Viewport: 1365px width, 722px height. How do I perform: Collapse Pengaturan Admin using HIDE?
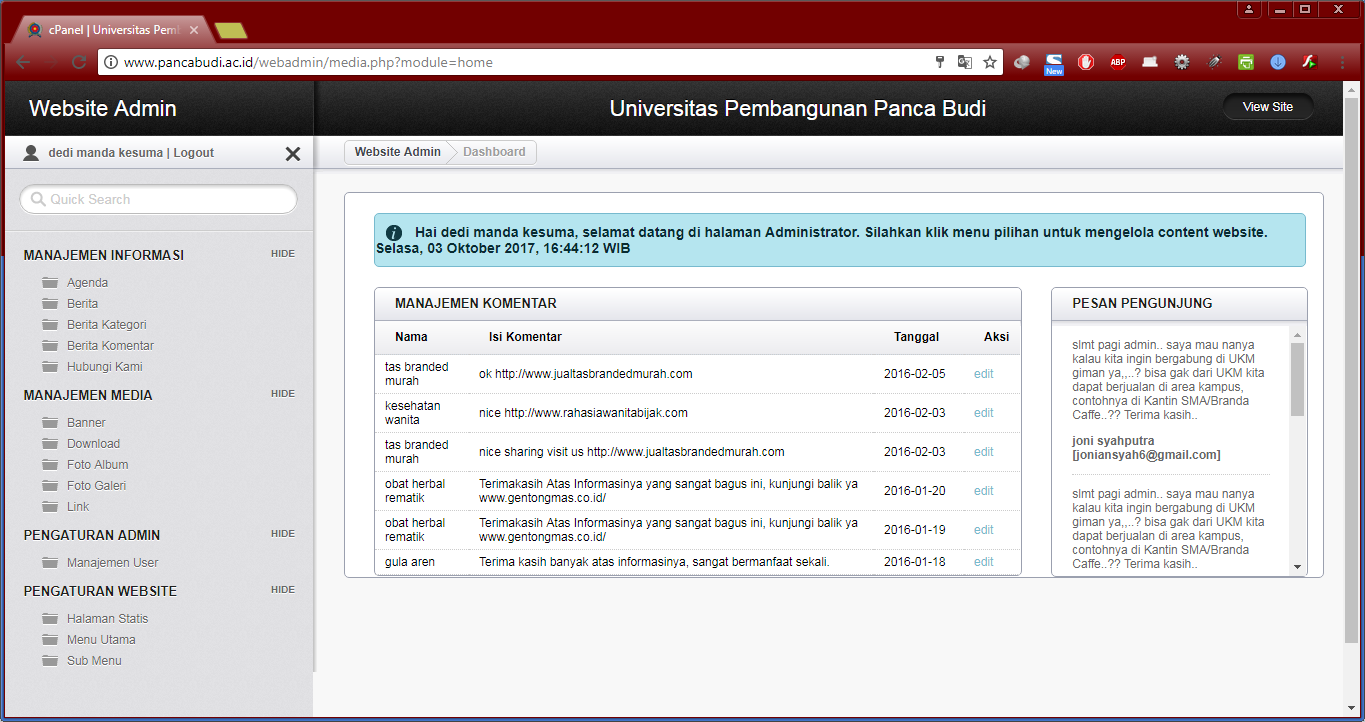[283, 534]
